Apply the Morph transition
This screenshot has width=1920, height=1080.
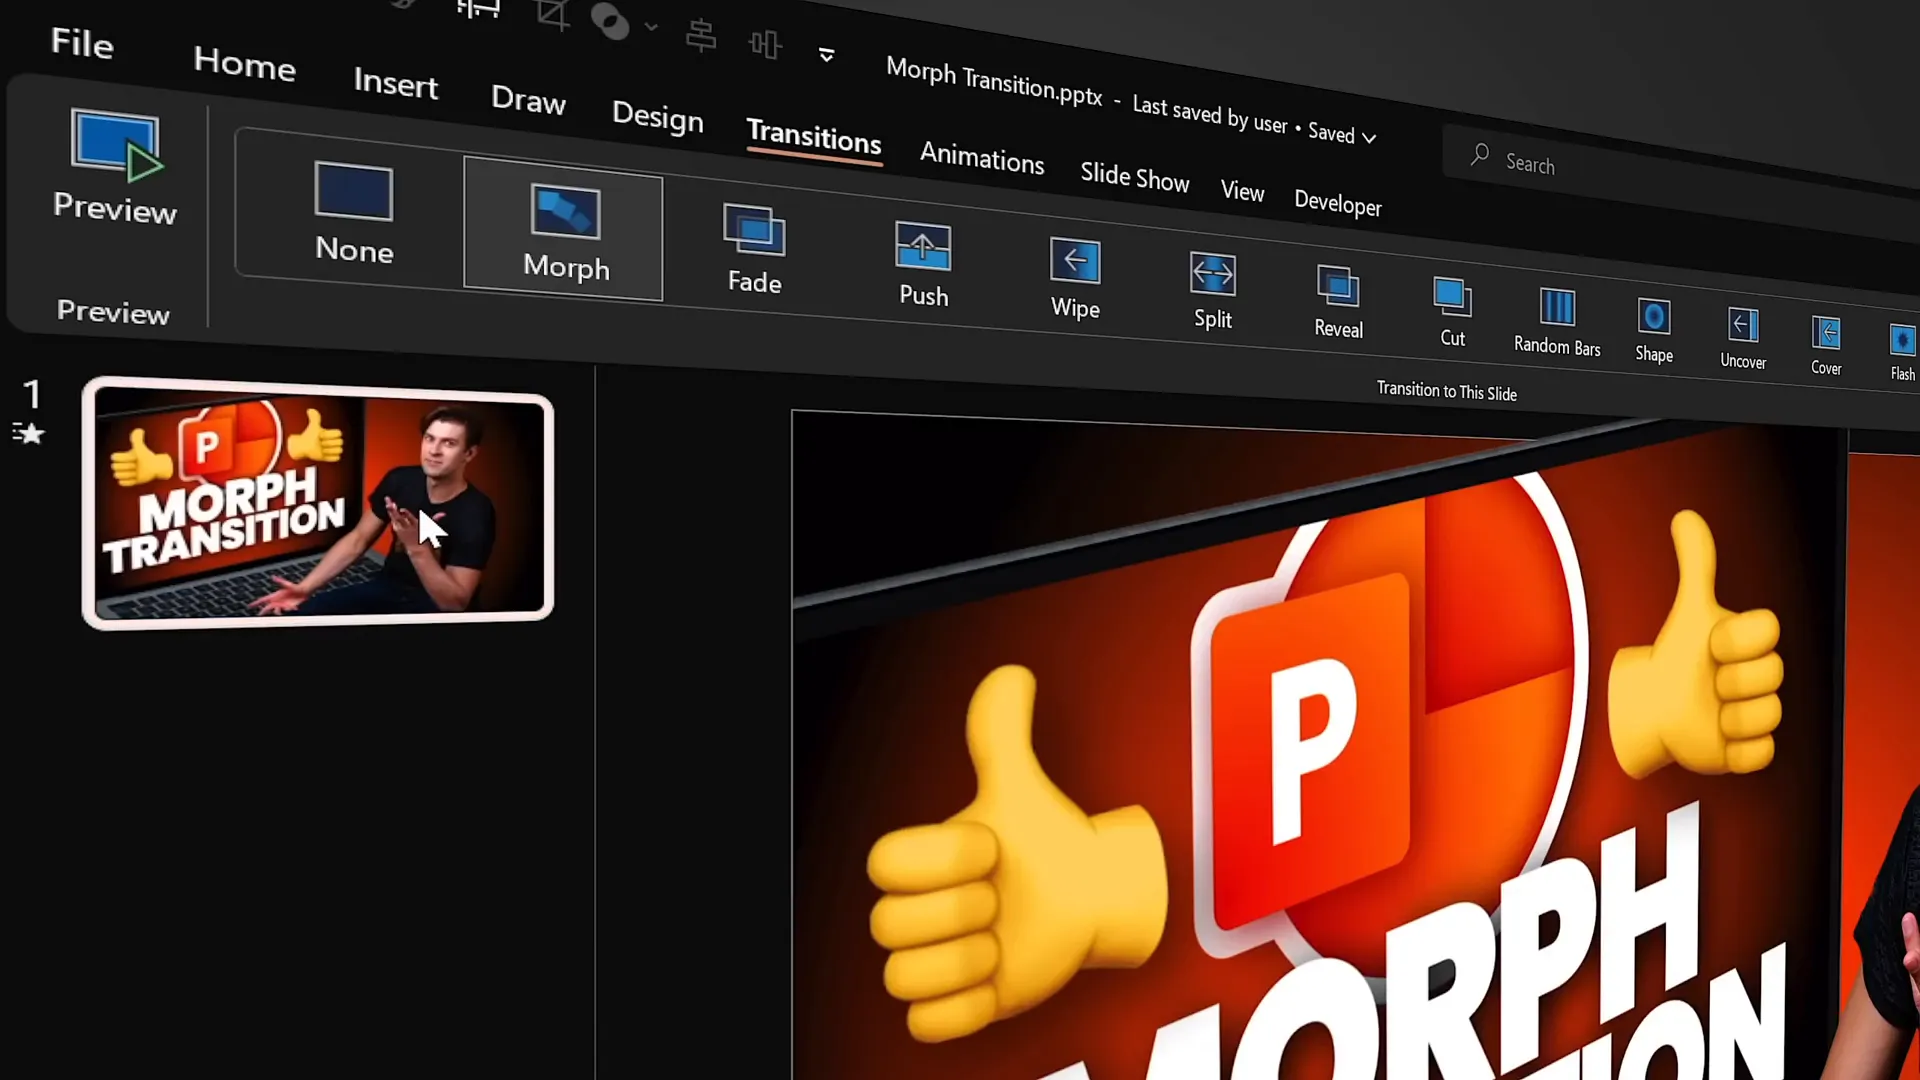pos(565,231)
